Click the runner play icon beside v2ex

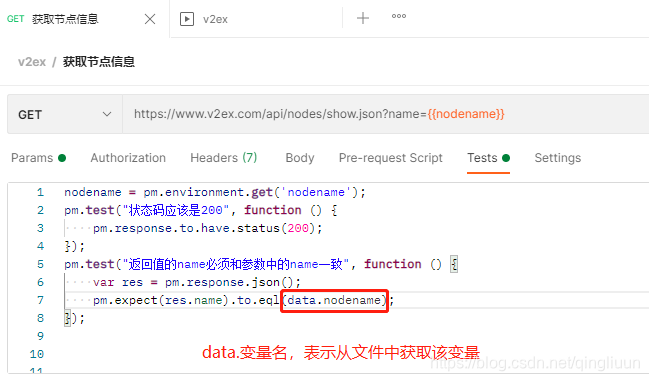coord(187,19)
